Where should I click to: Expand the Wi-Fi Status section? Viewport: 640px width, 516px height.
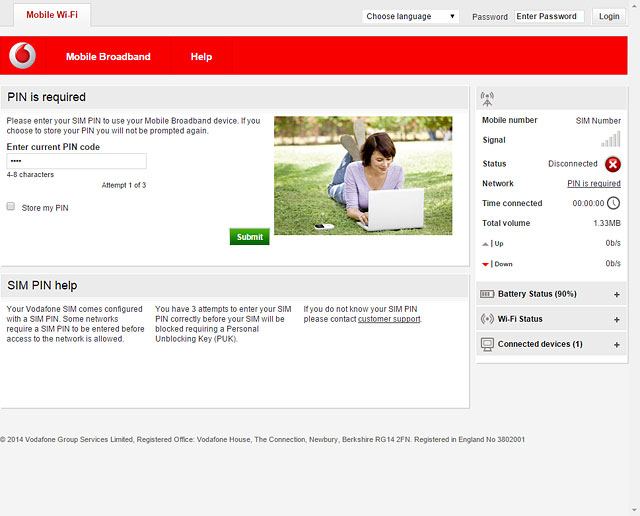point(616,320)
